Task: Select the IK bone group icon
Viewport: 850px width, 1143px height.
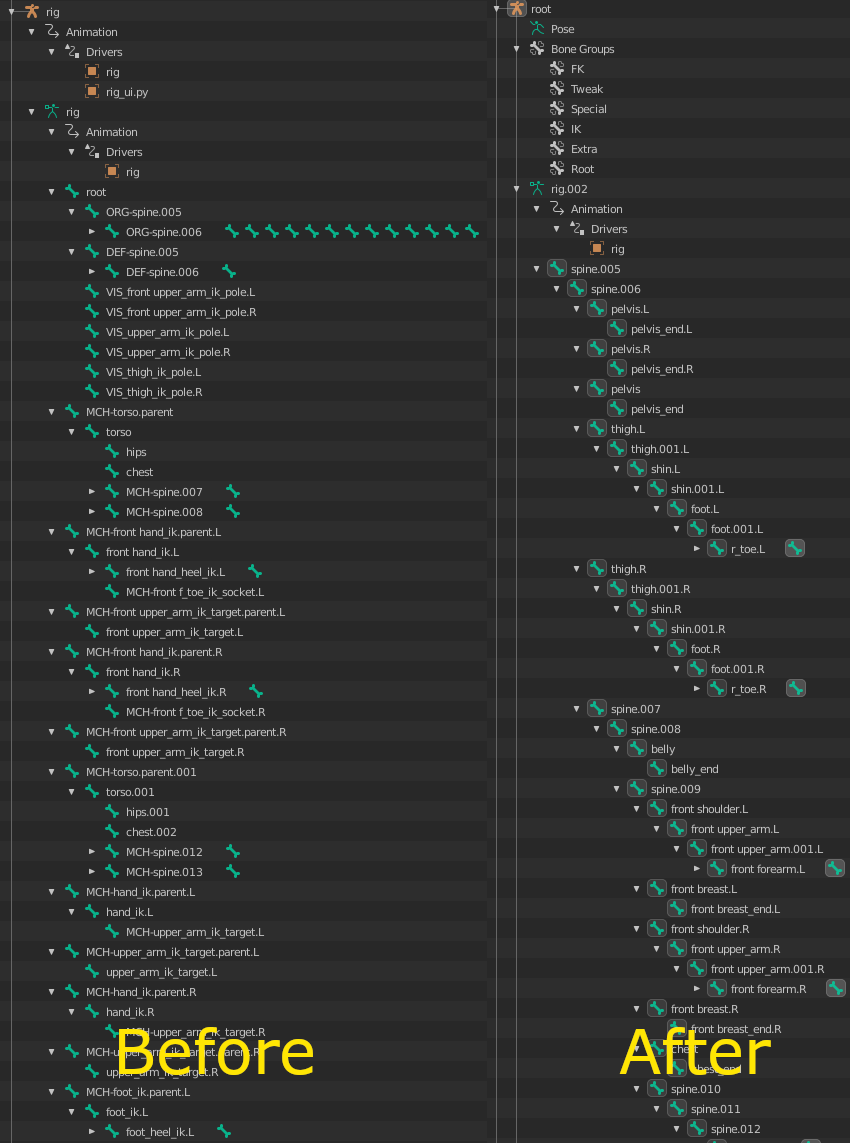Action: click(x=557, y=129)
